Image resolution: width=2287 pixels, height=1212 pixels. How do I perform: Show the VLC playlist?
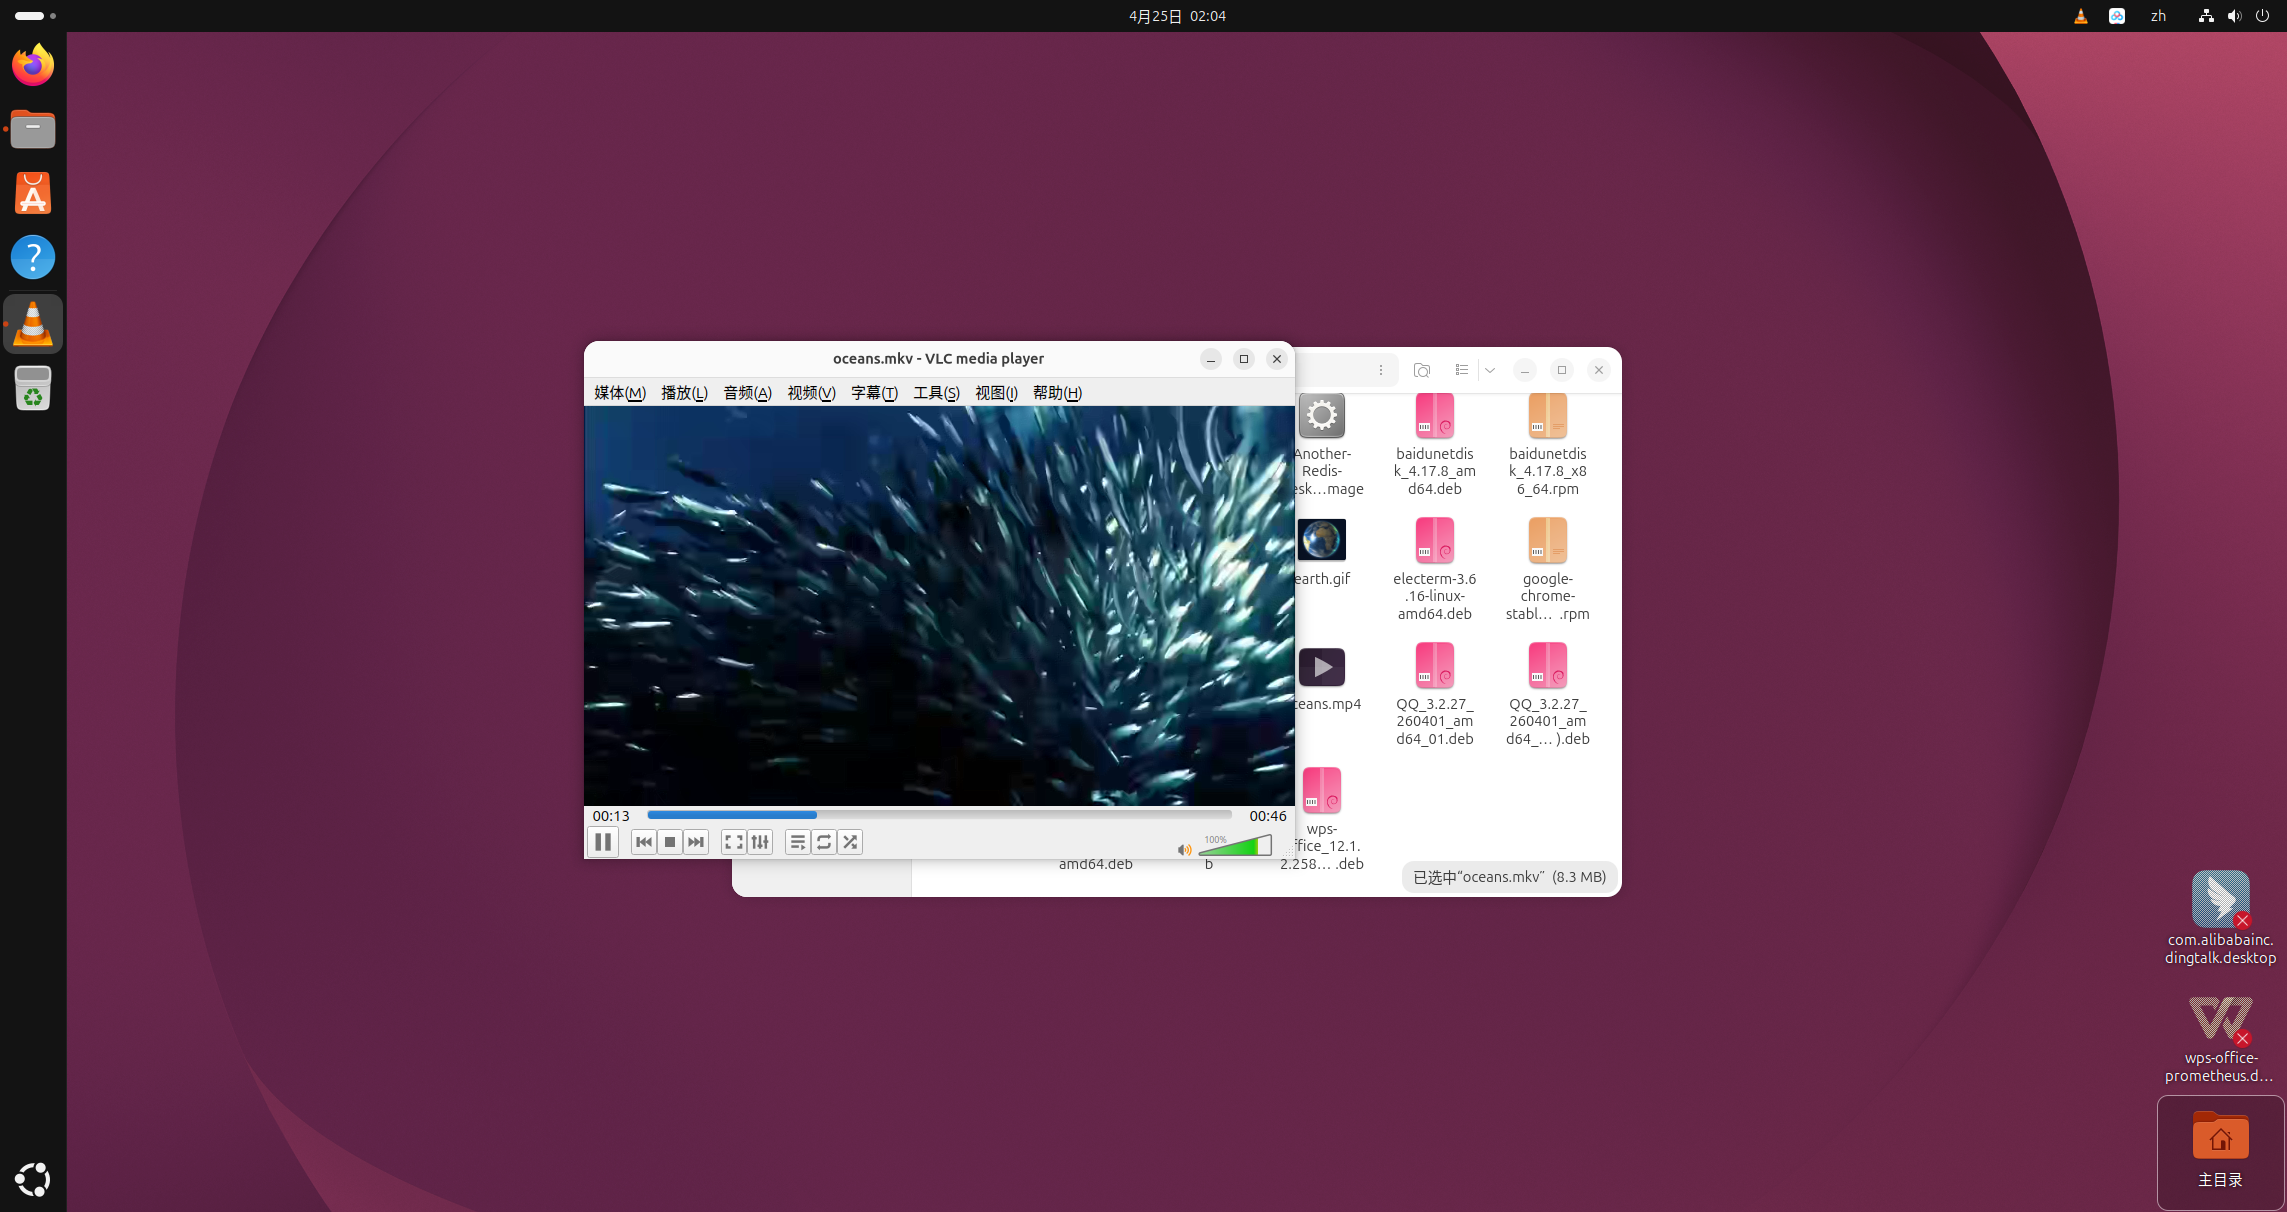[x=798, y=842]
